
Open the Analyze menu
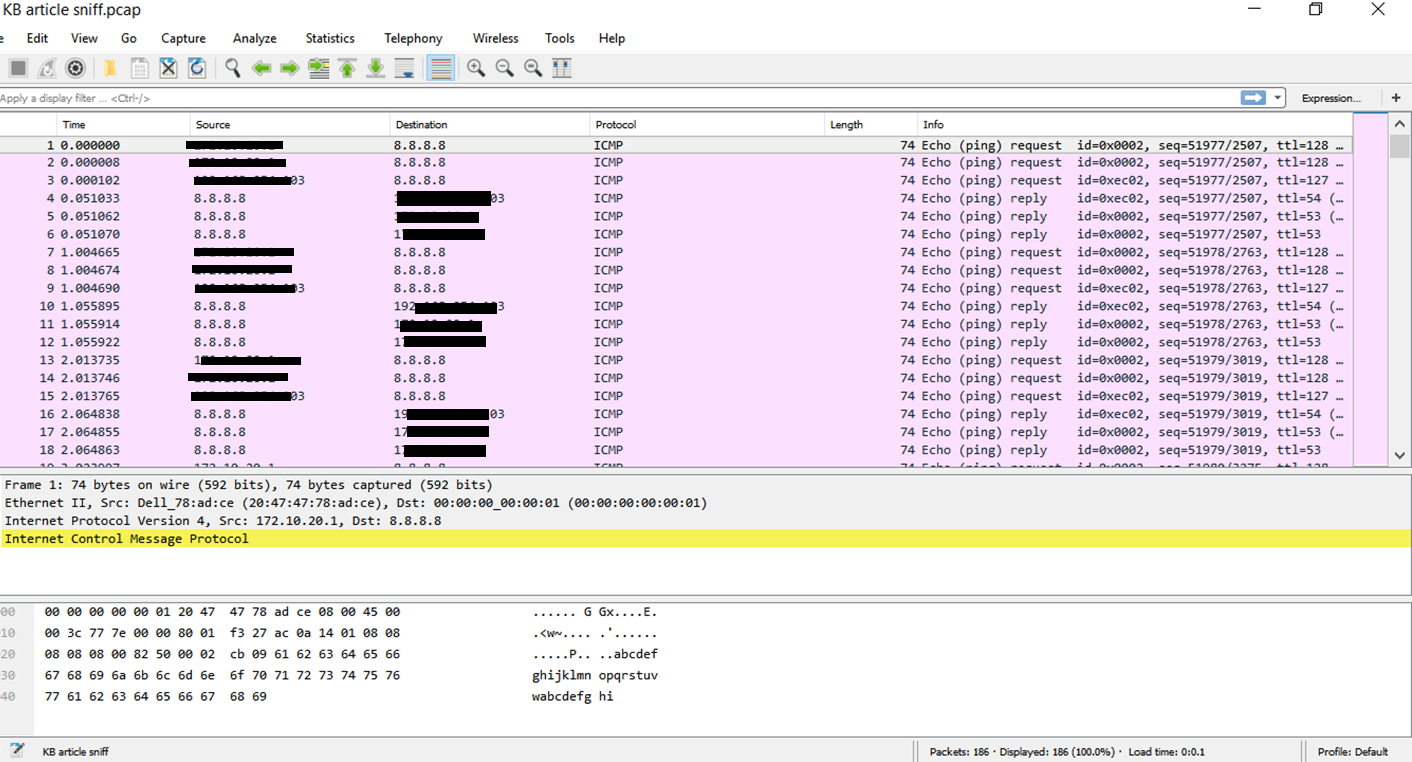pyautogui.click(x=255, y=38)
